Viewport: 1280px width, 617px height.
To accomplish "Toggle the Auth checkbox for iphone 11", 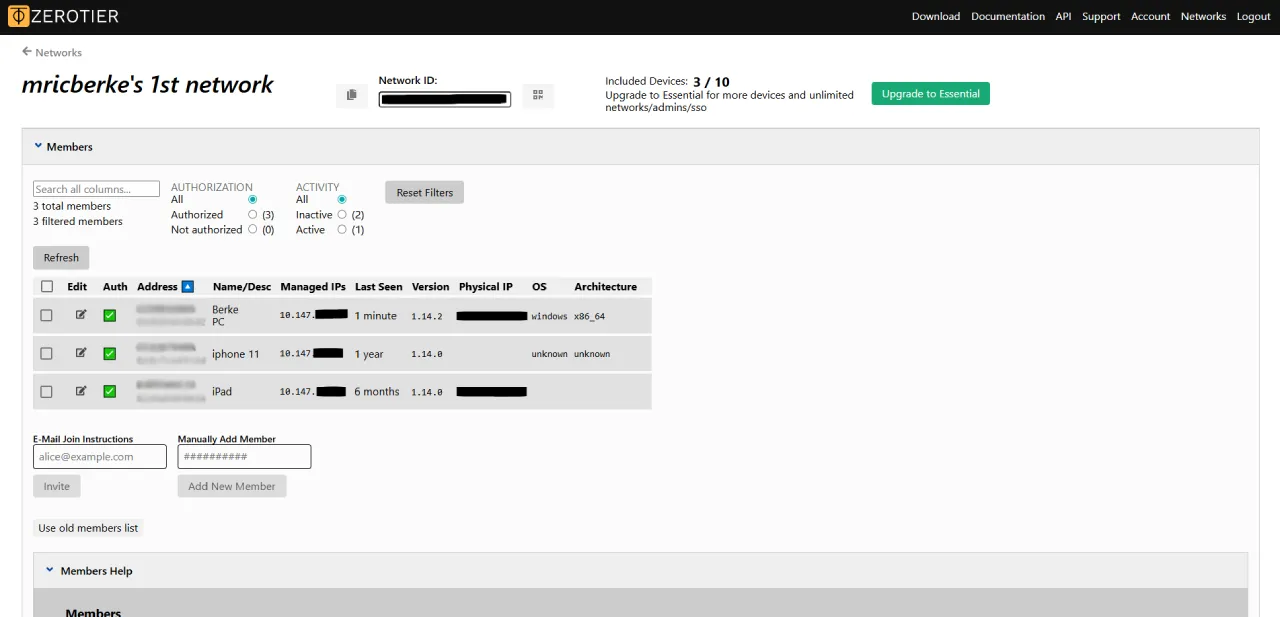I will tap(110, 354).
